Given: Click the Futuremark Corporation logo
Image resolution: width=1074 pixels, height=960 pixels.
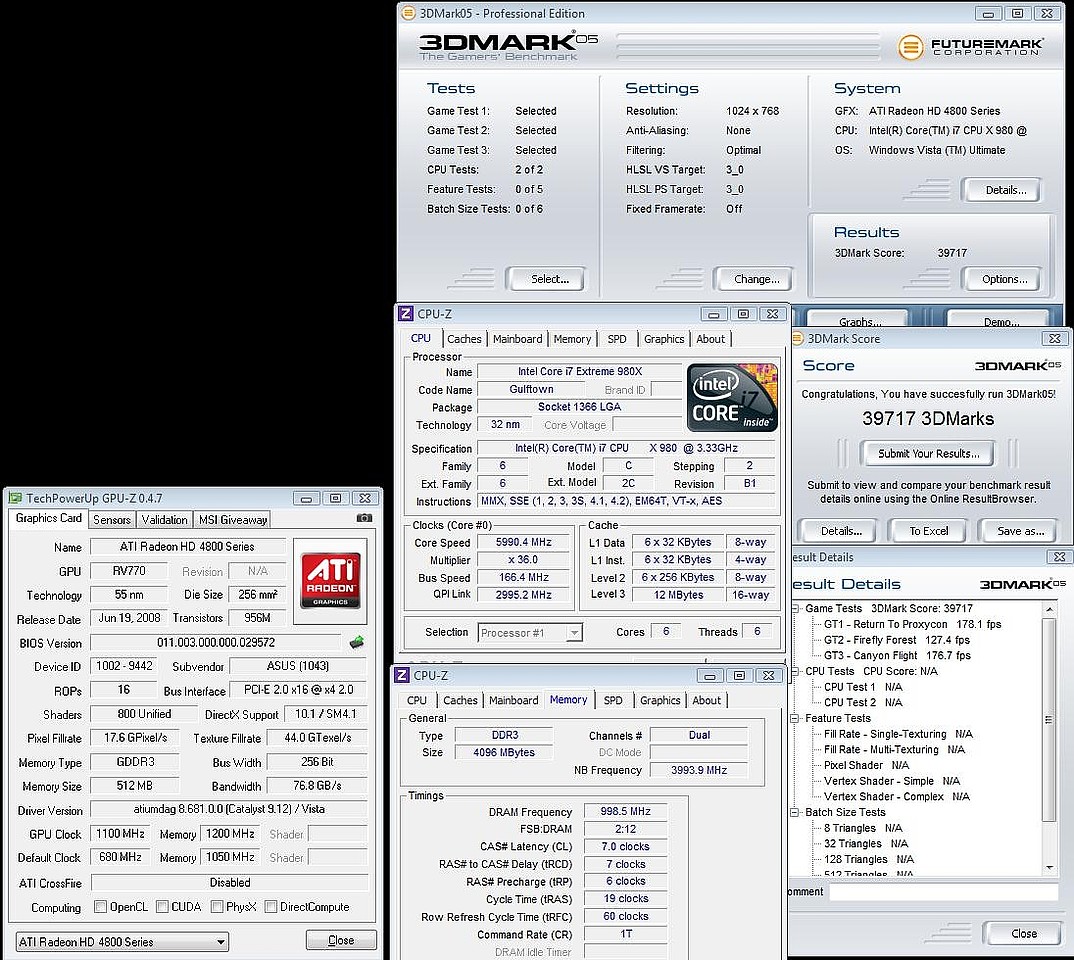Looking at the screenshot, I should point(970,47).
